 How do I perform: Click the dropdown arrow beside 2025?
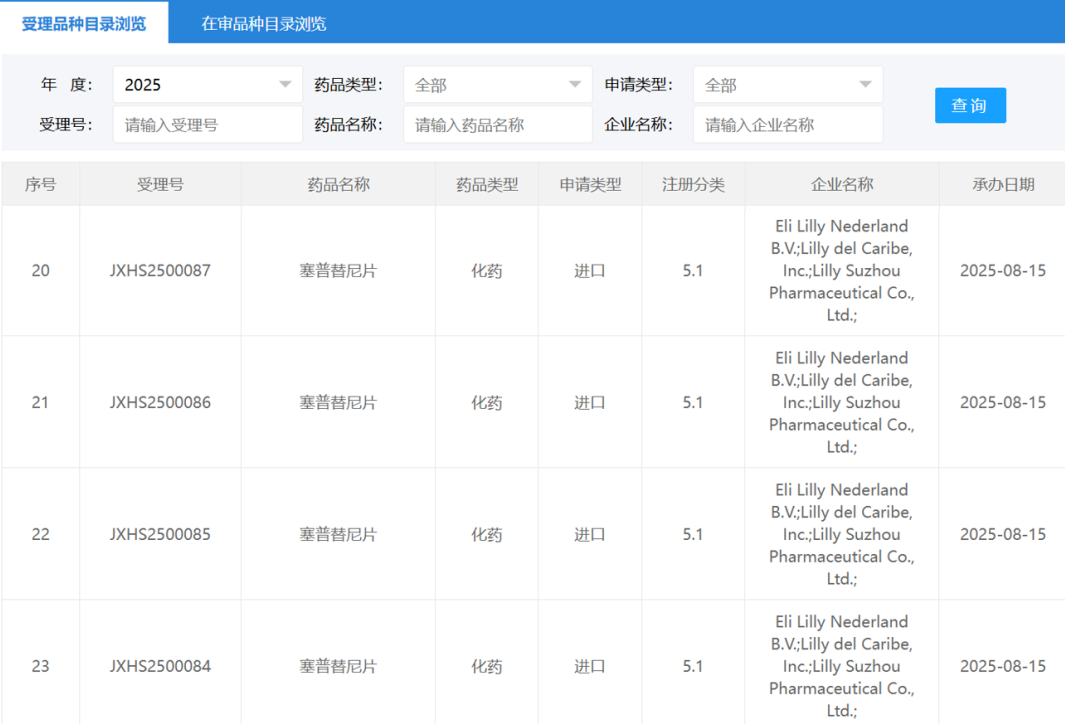click(287, 85)
